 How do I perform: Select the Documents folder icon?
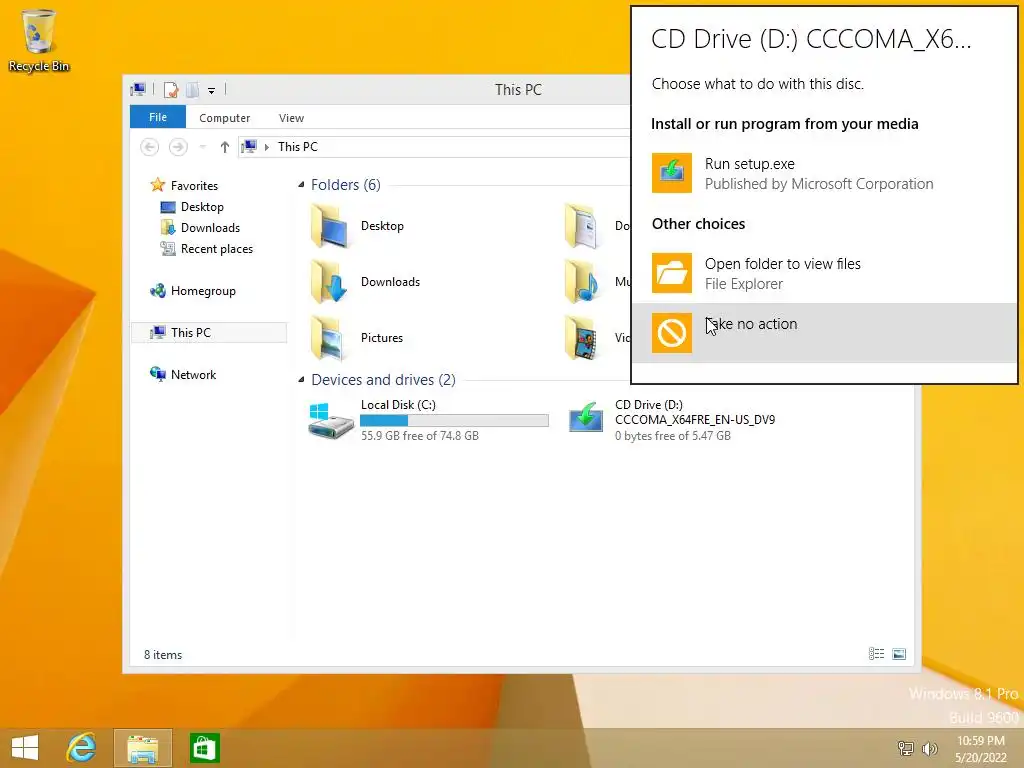pos(583,226)
